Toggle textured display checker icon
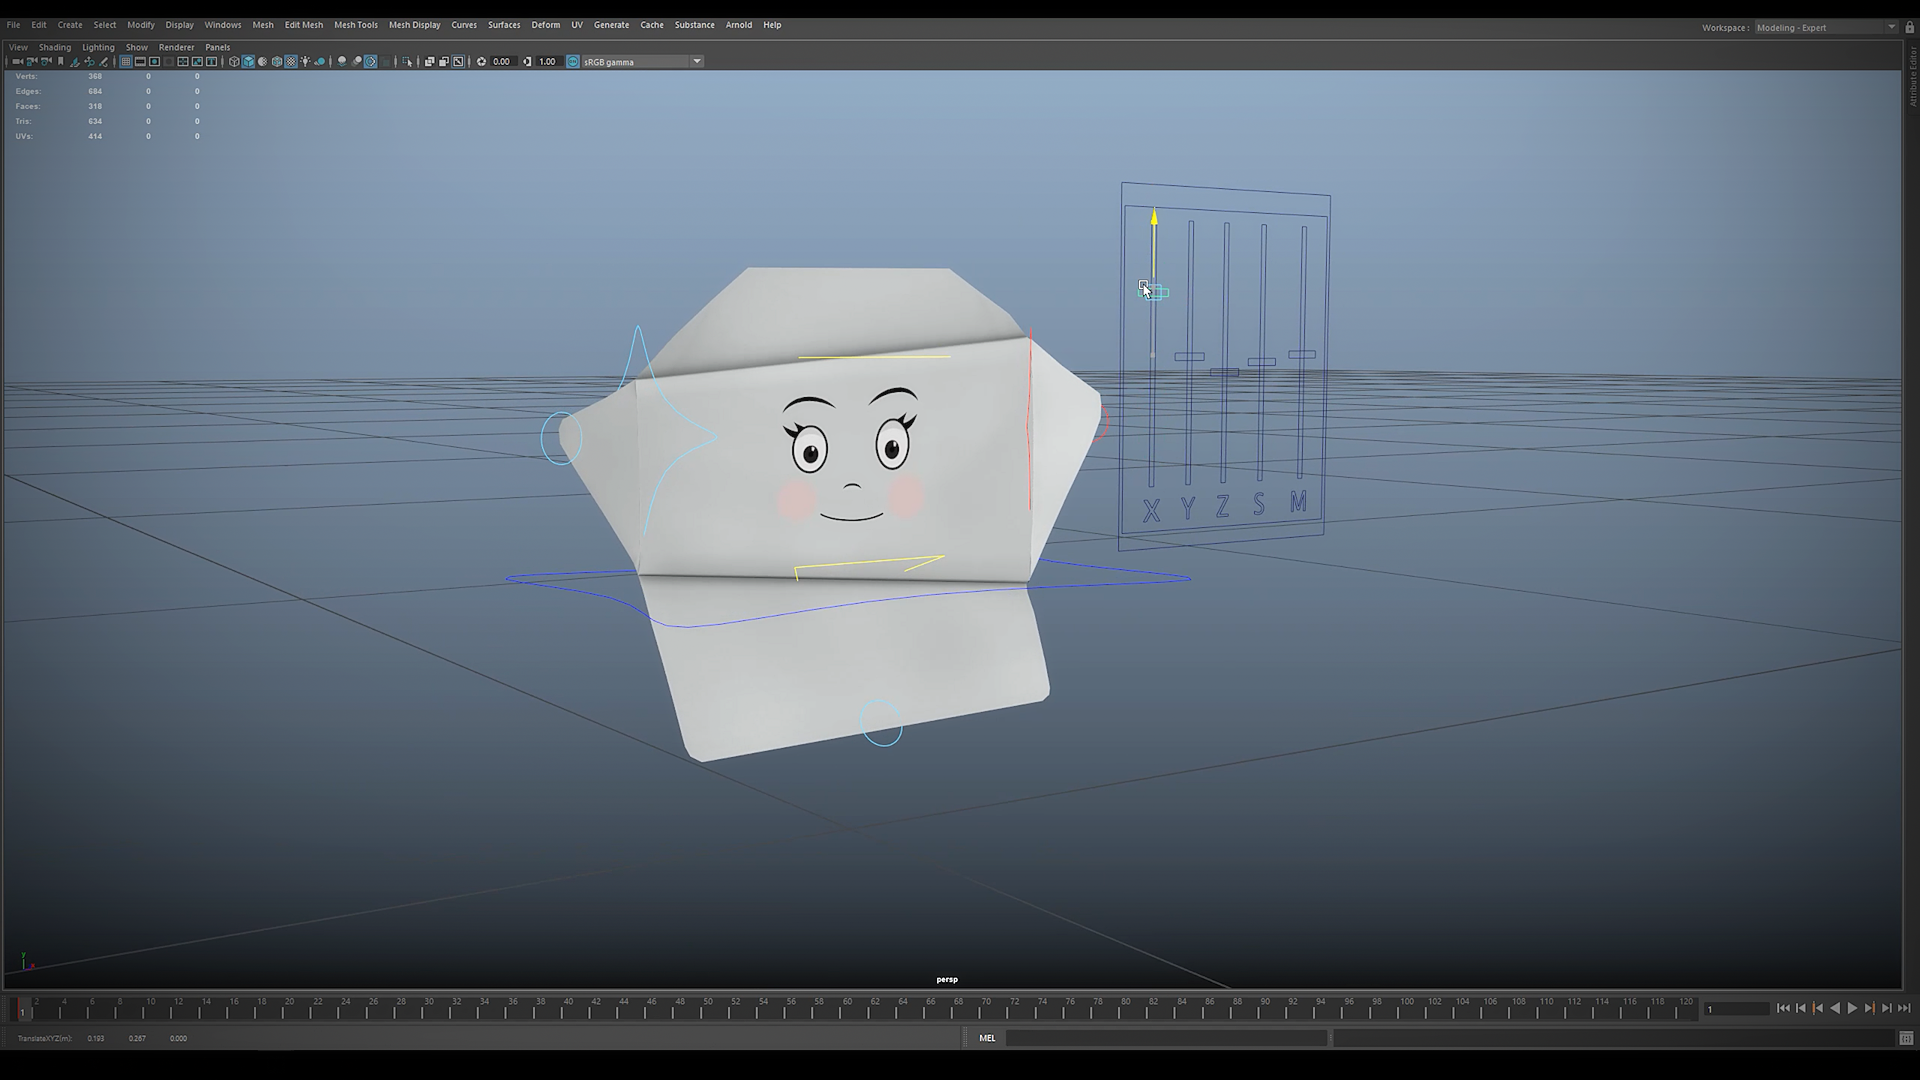 [x=291, y=61]
